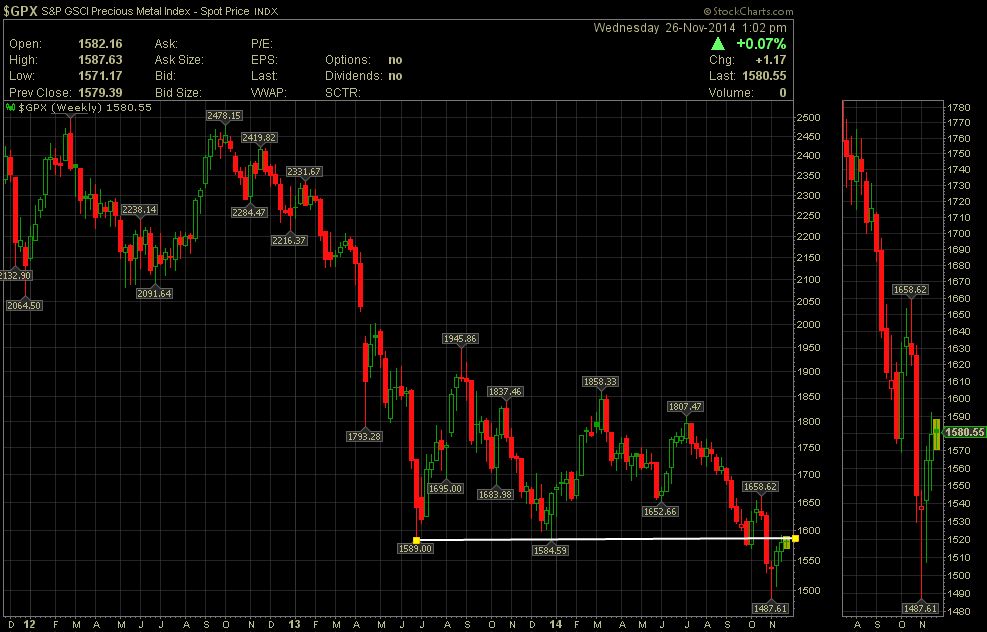Click the '13' year label on the time axis
987x632 pixels.
click(x=295, y=625)
